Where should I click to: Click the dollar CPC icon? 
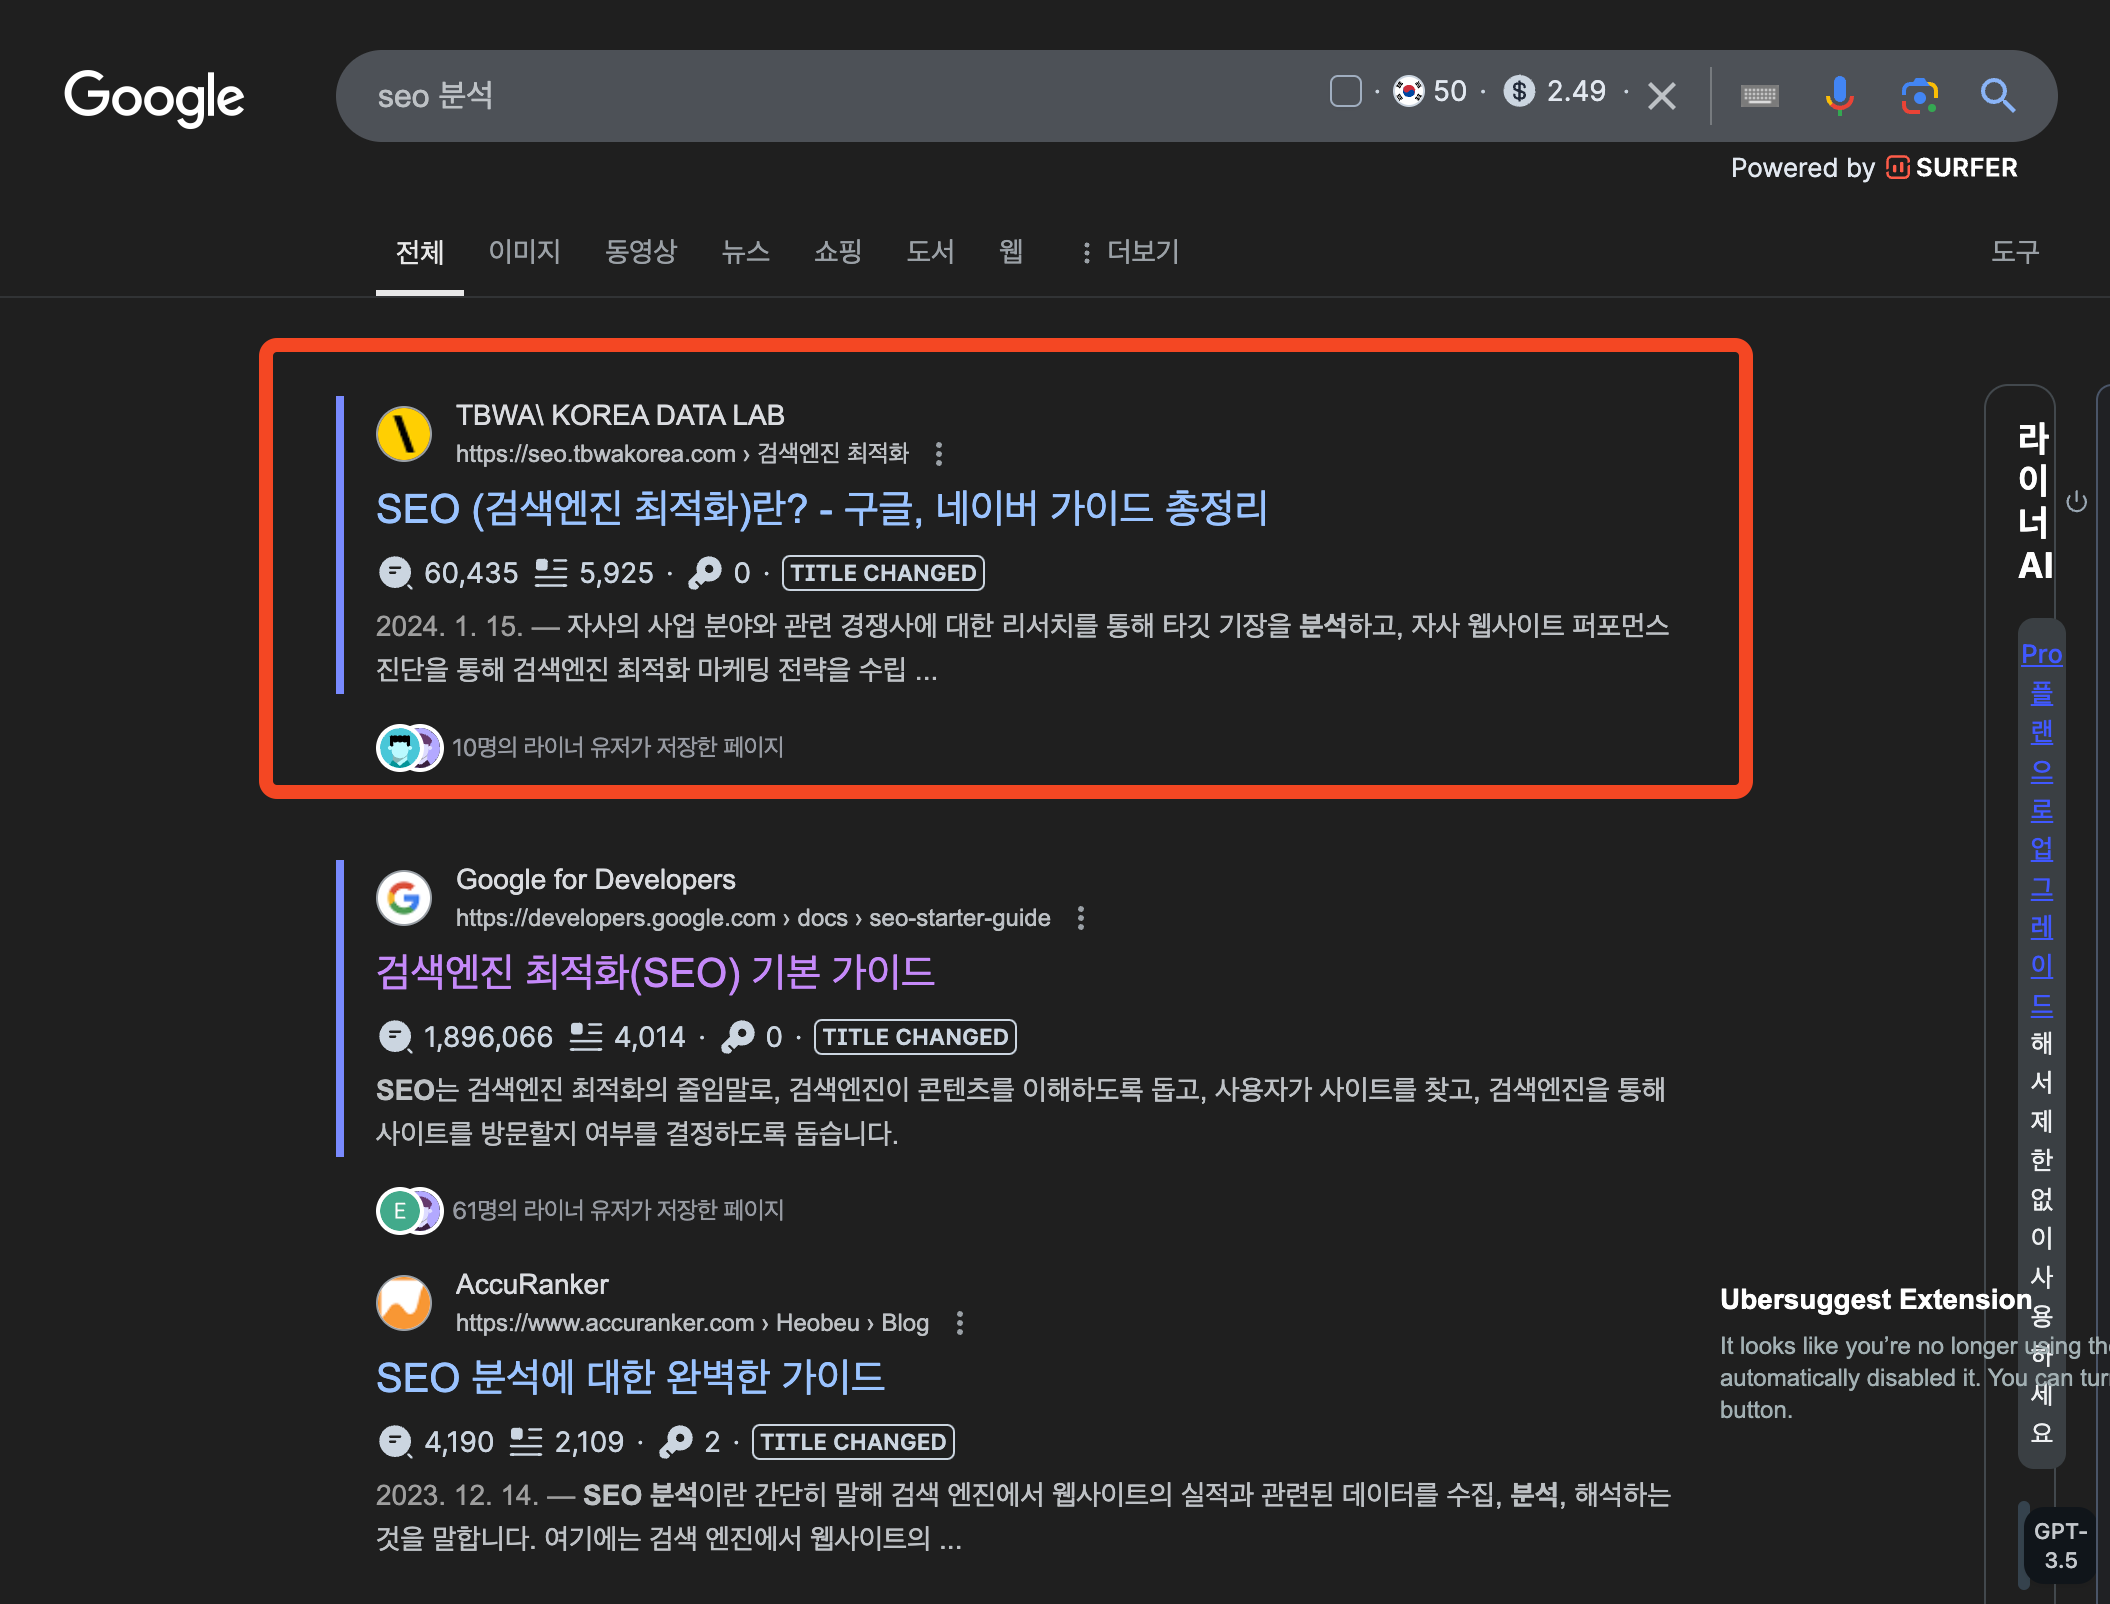point(1519,91)
